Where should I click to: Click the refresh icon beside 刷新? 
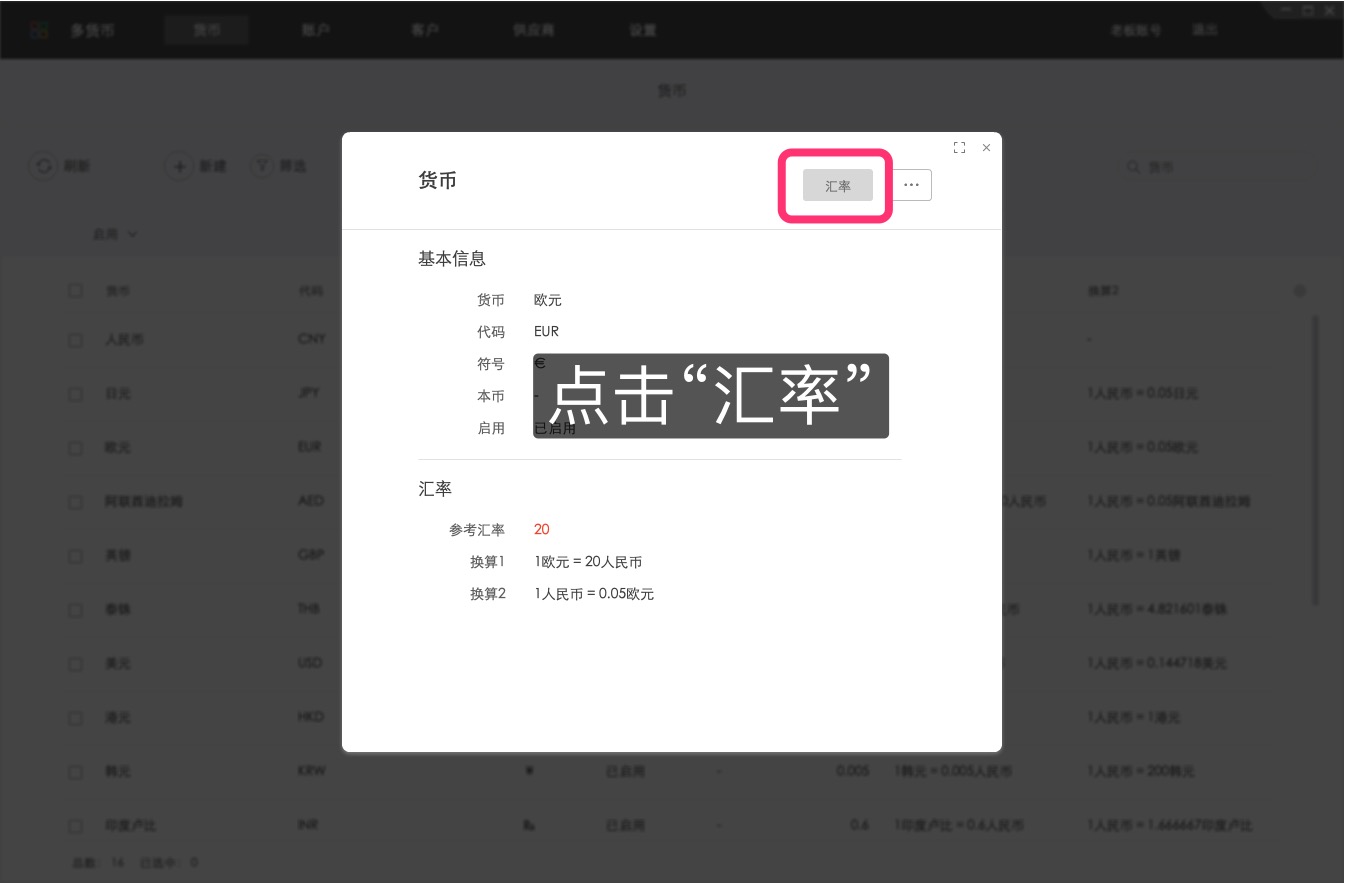coord(43,166)
